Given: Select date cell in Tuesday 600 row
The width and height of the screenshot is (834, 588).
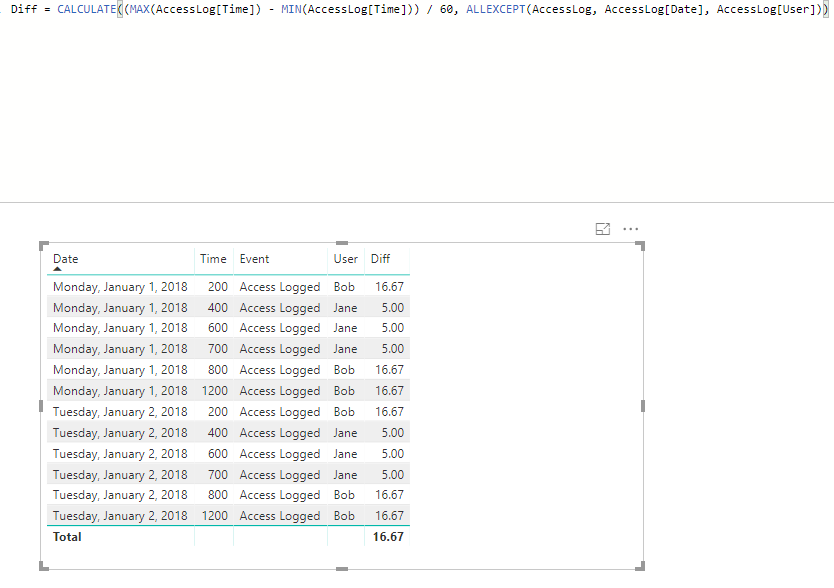Looking at the screenshot, I should point(120,454).
